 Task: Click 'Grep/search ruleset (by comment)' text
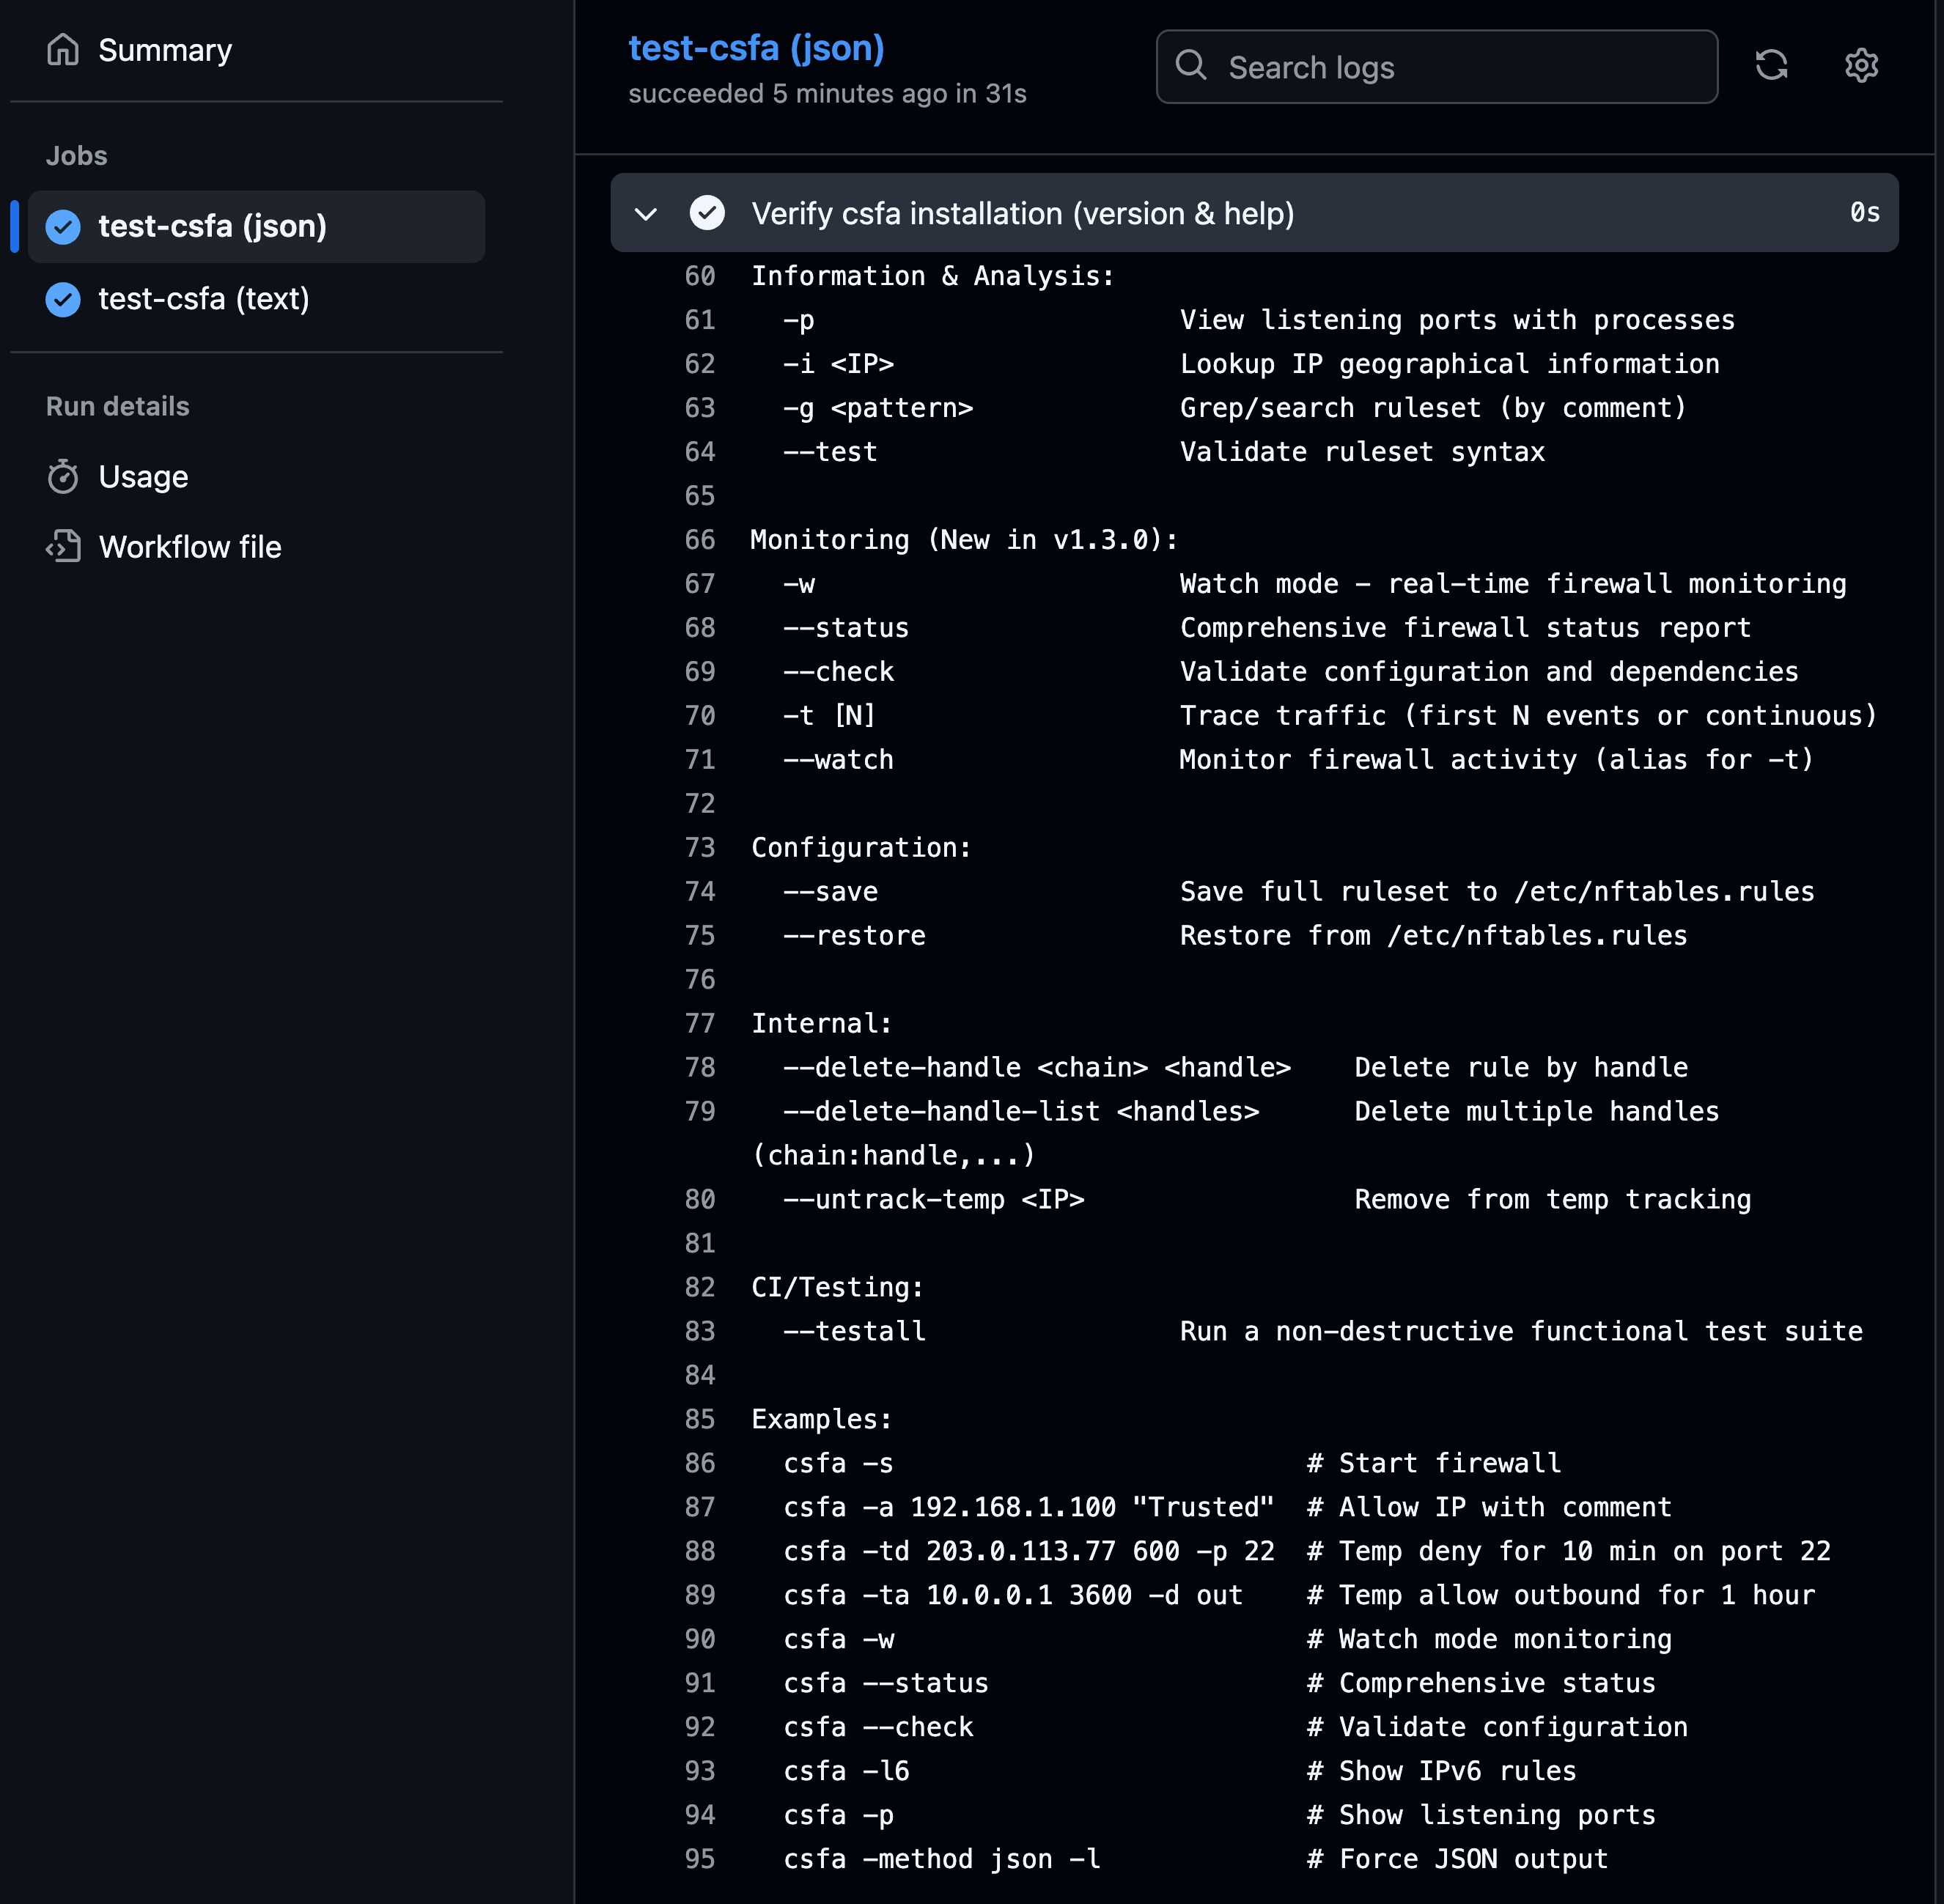1433,408
